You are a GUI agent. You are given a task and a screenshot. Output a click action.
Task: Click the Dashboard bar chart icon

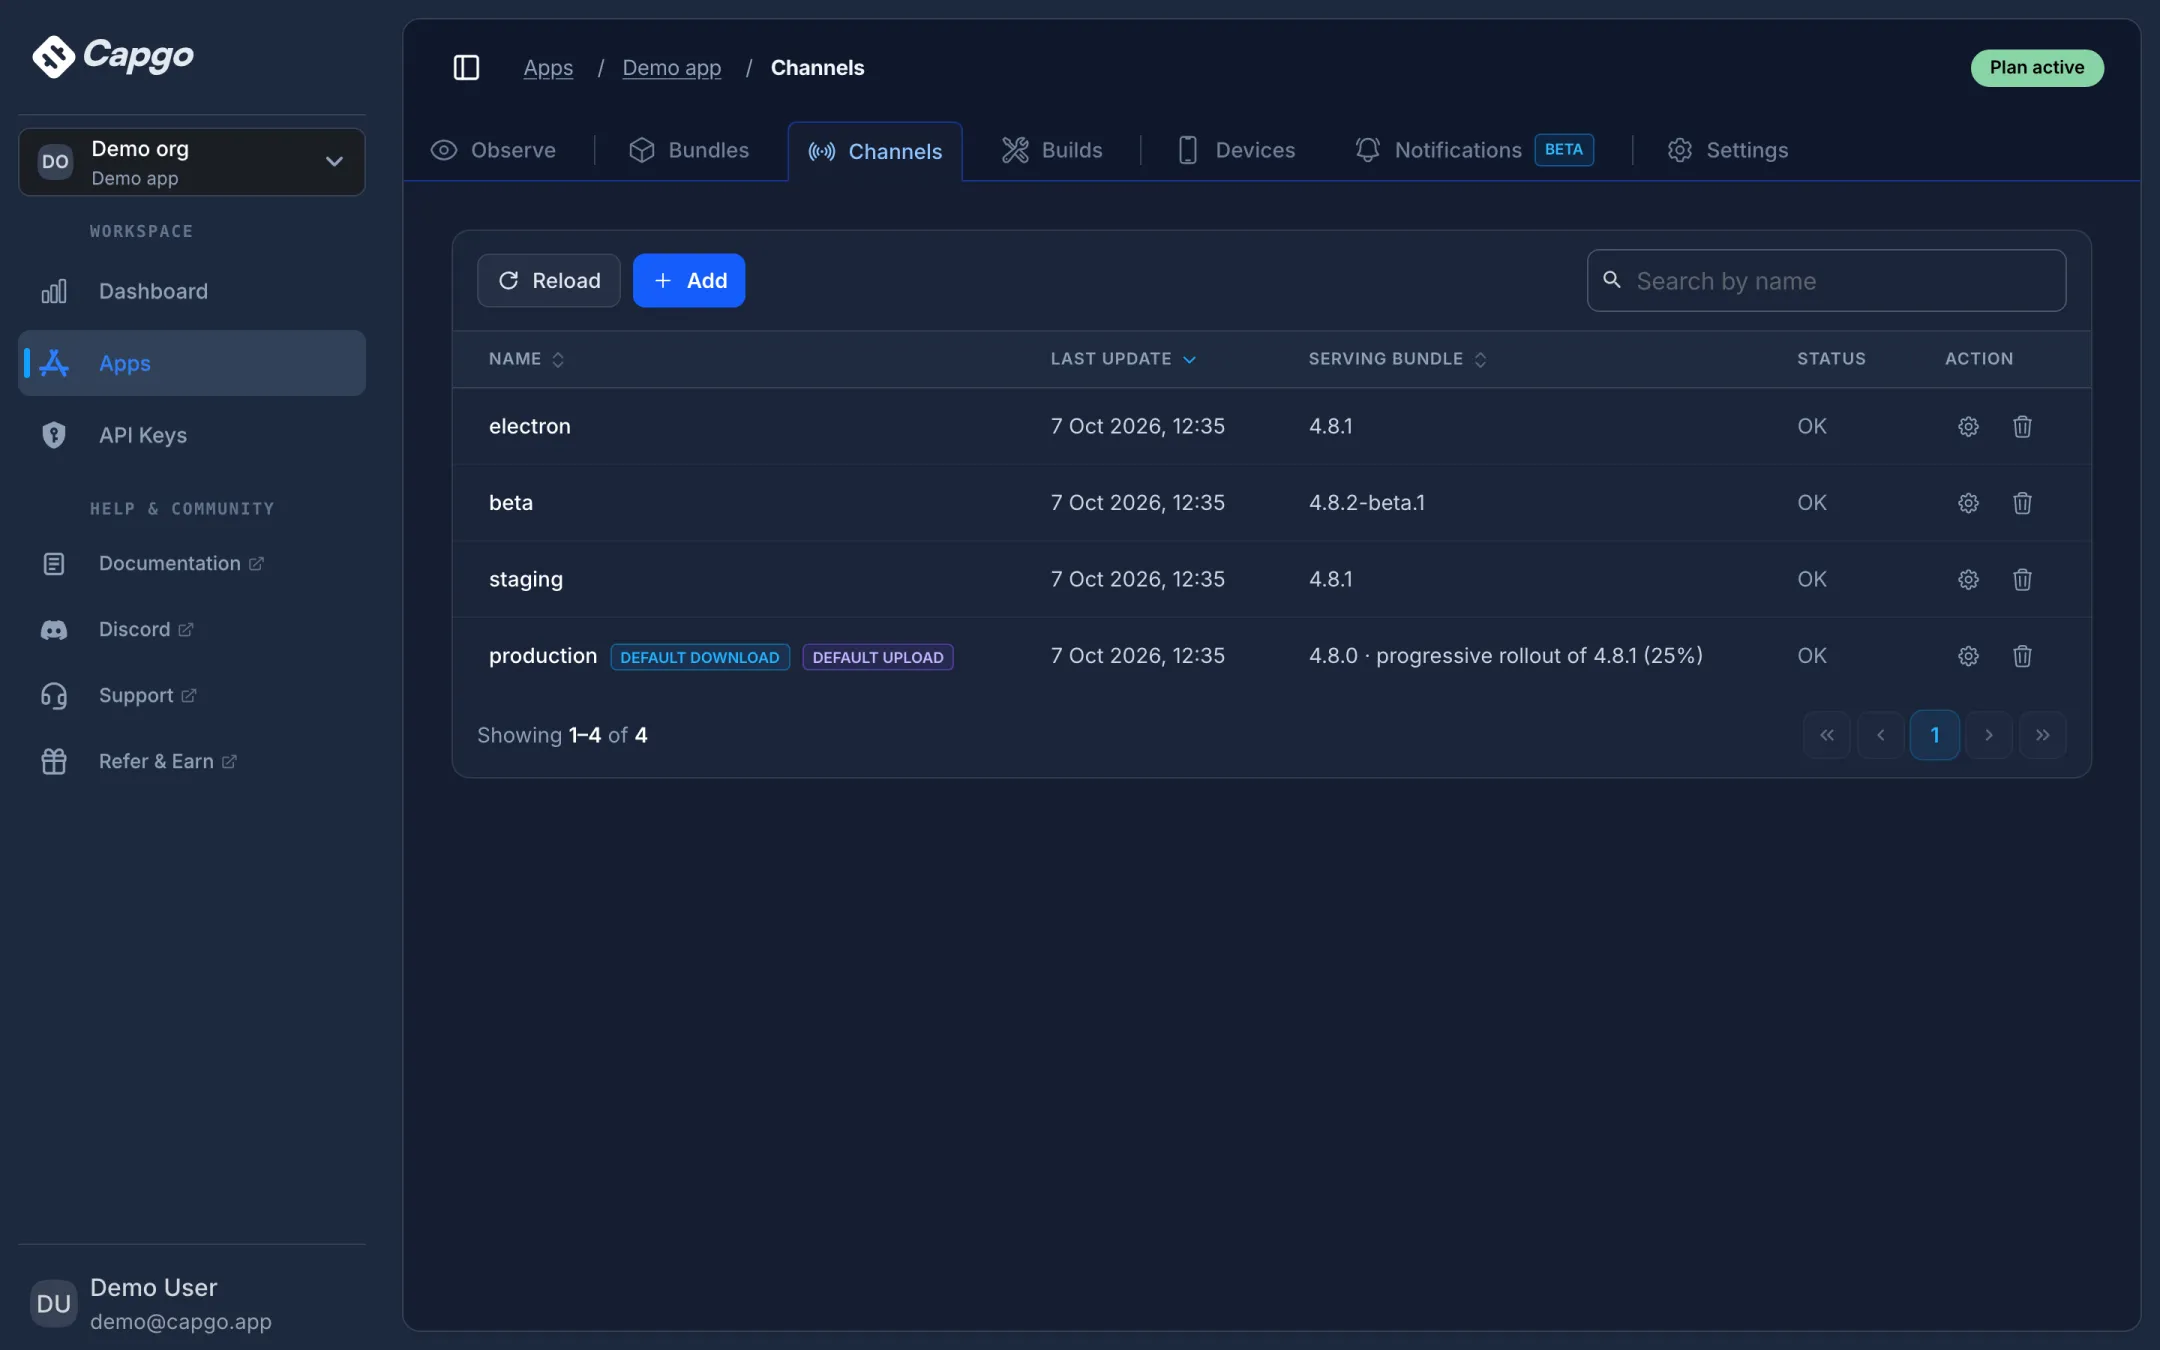pos(54,291)
